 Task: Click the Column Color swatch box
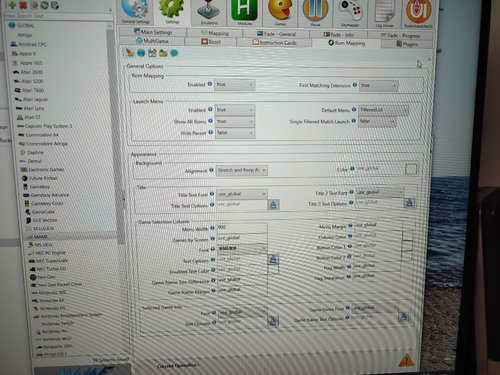(x=408, y=236)
